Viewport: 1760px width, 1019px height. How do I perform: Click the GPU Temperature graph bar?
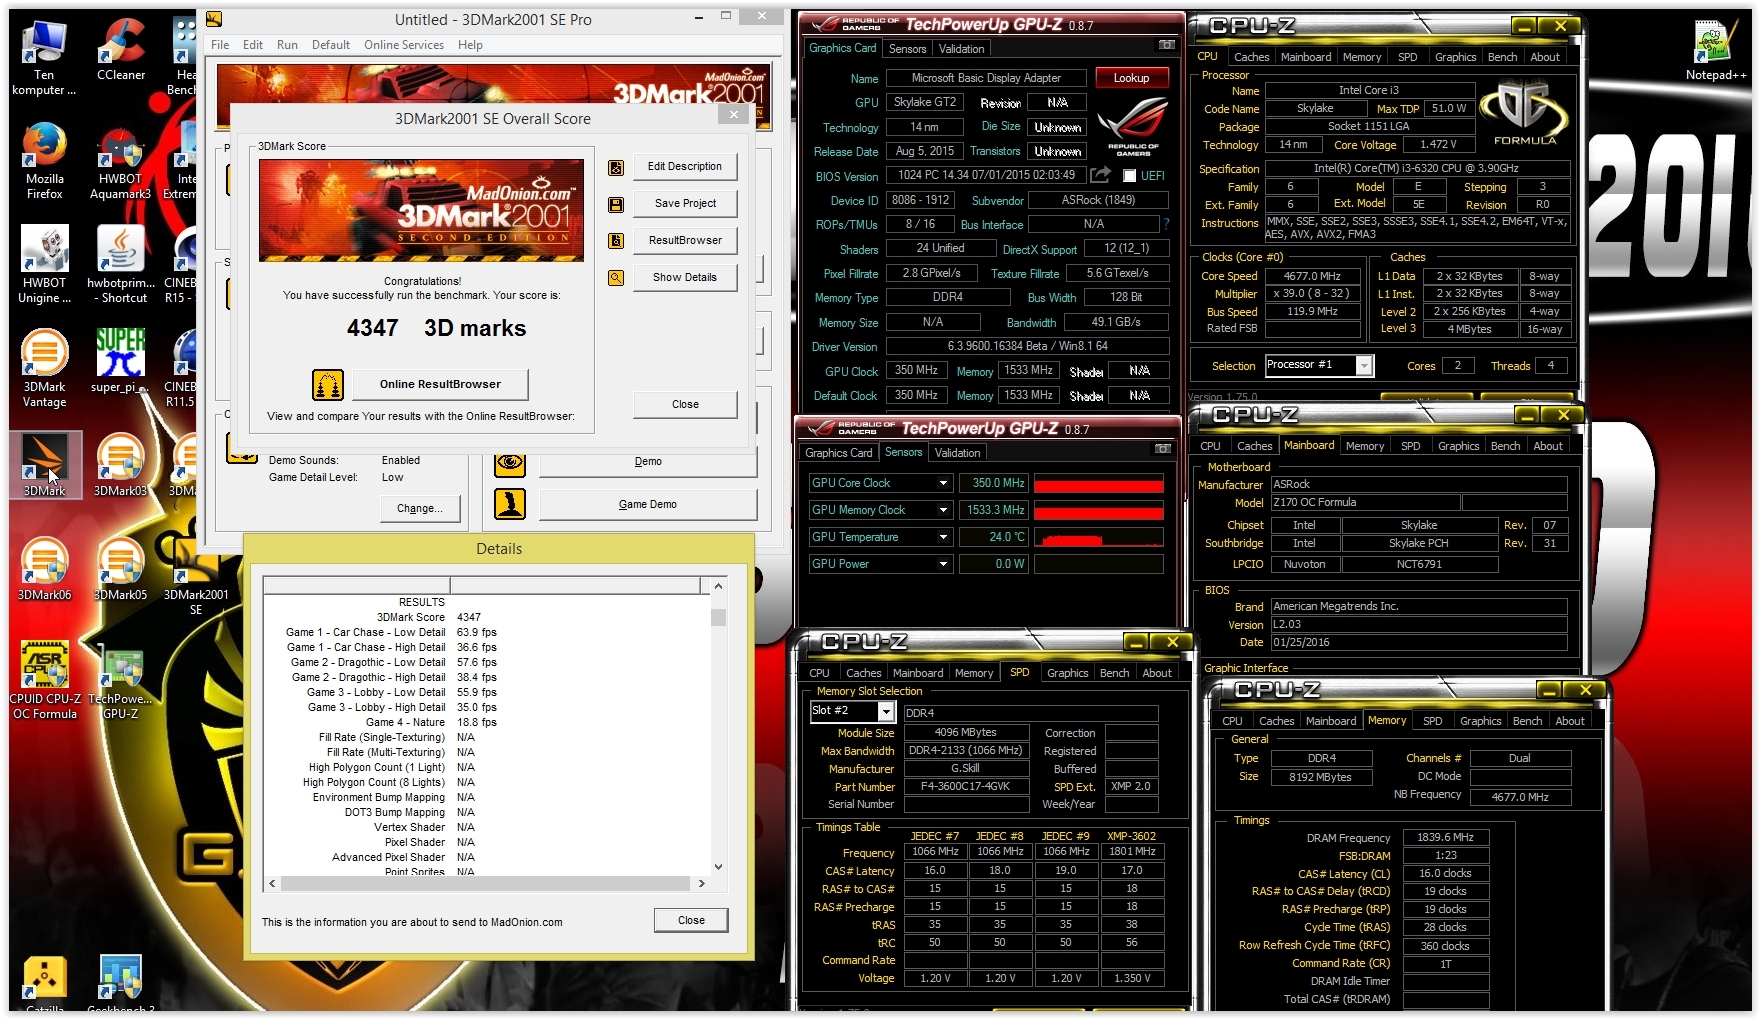coord(1098,538)
